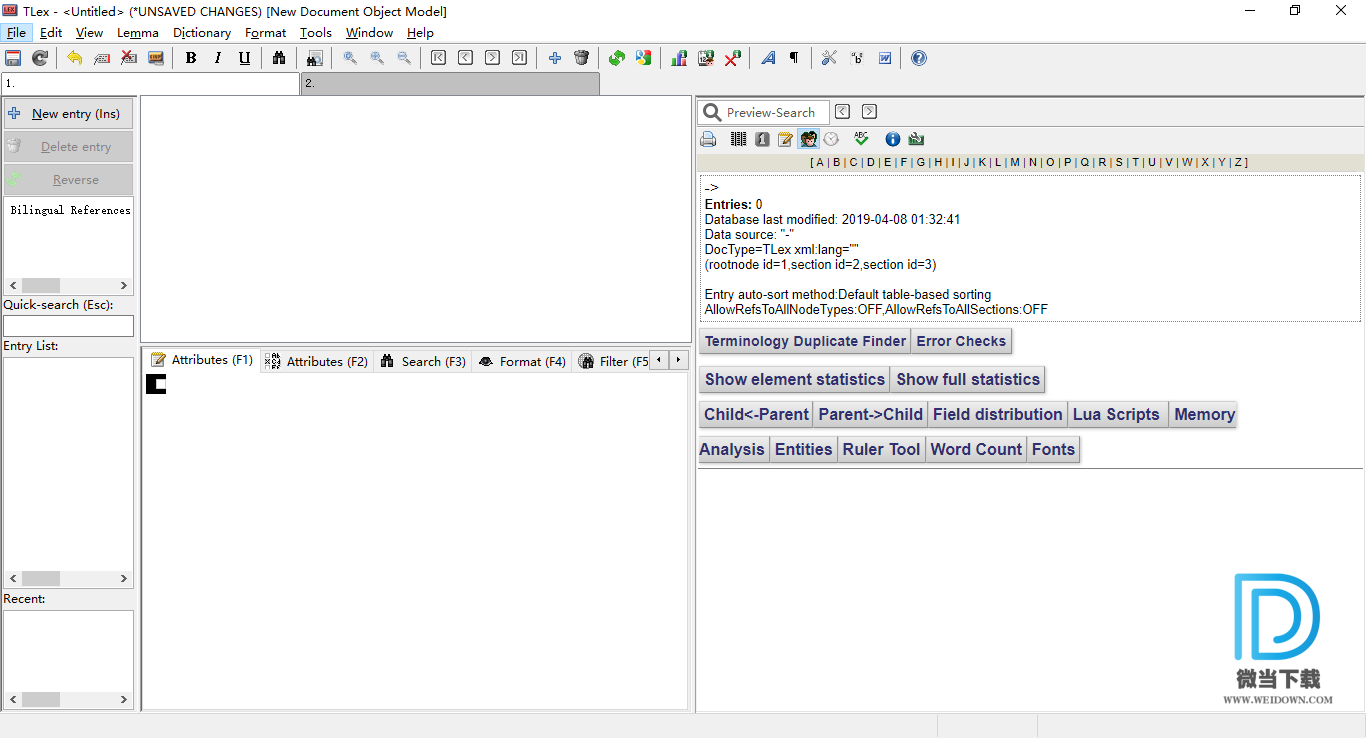Click the Italic formatting icon
Image resolution: width=1366 pixels, height=738 pixels.
[218, 58]
